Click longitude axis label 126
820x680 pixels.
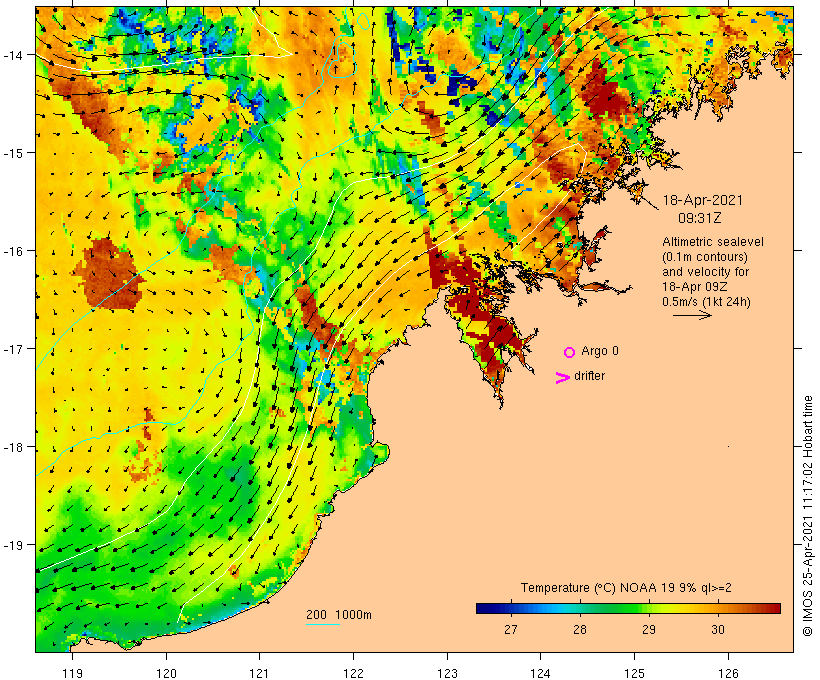click(728, 673)
